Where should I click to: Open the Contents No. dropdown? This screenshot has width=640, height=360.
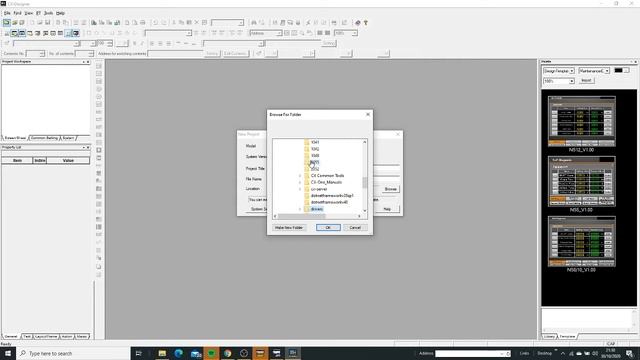point(41,53)
